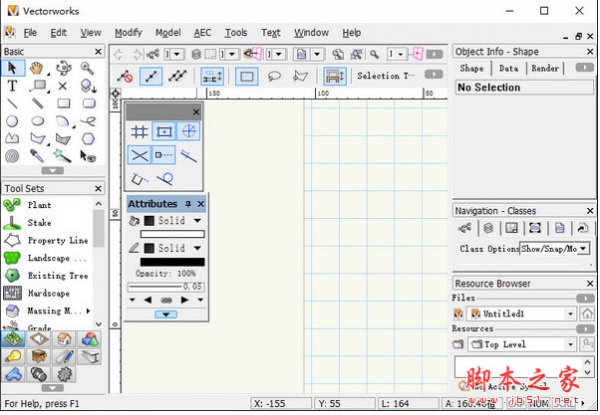This screenshot has height=415, width=600.
Task: Select the Eyedropper tool
Action: [38, 156]
